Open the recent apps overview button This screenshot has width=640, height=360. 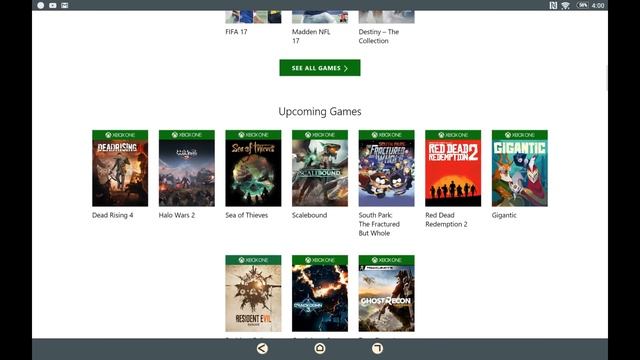coord(377,348)
